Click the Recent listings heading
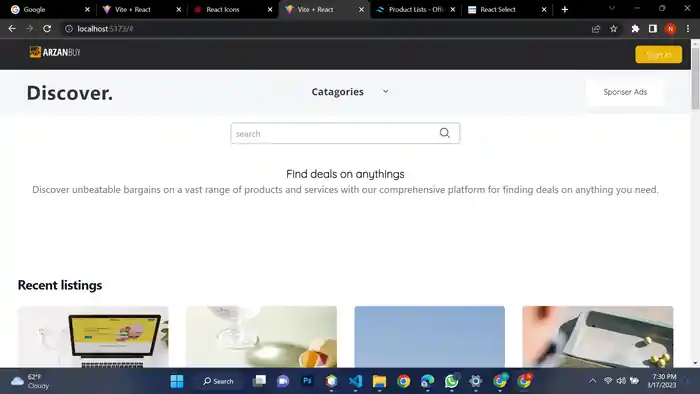 pos(60,285)
